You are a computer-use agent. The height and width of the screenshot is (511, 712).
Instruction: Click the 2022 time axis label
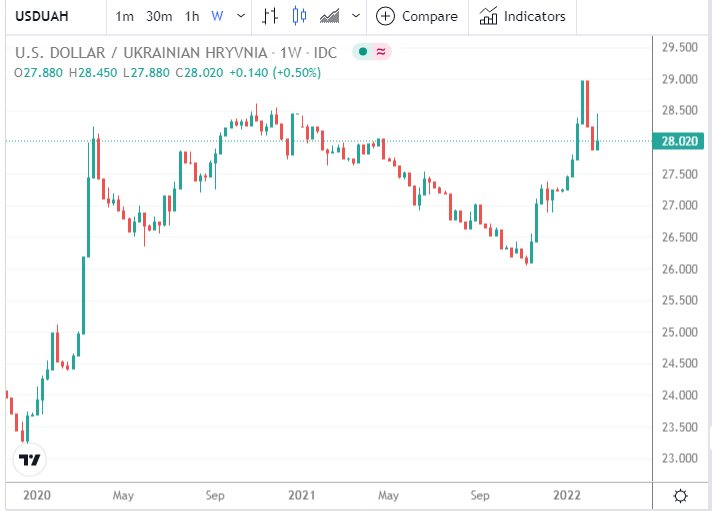(x=567, y=495)
